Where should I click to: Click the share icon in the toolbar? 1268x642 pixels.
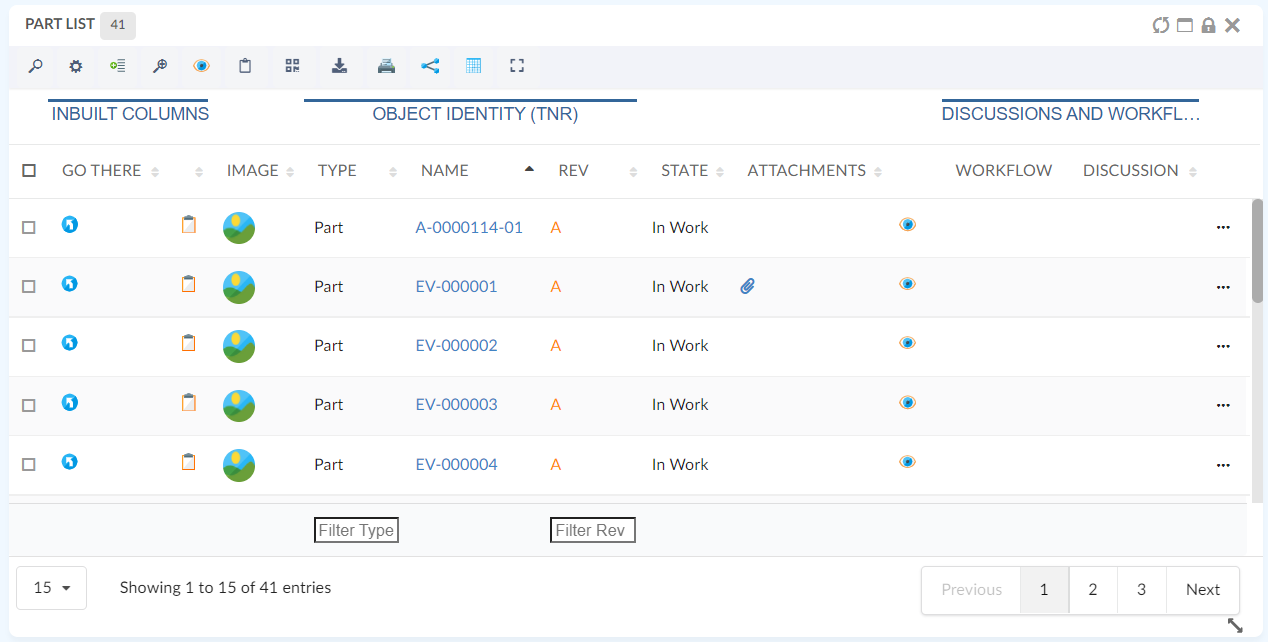point(430,66)
